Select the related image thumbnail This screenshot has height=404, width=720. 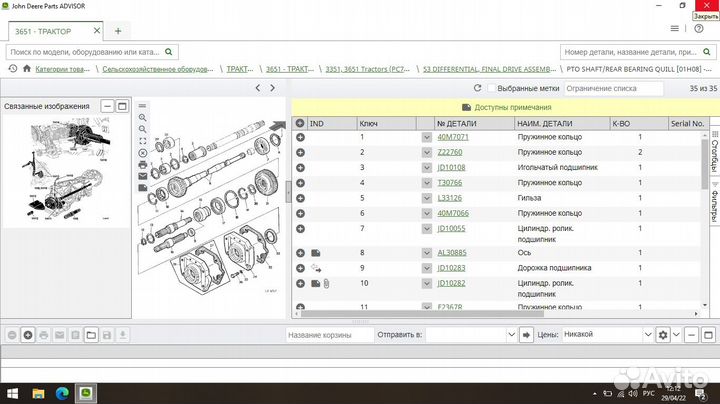(67, 170)
